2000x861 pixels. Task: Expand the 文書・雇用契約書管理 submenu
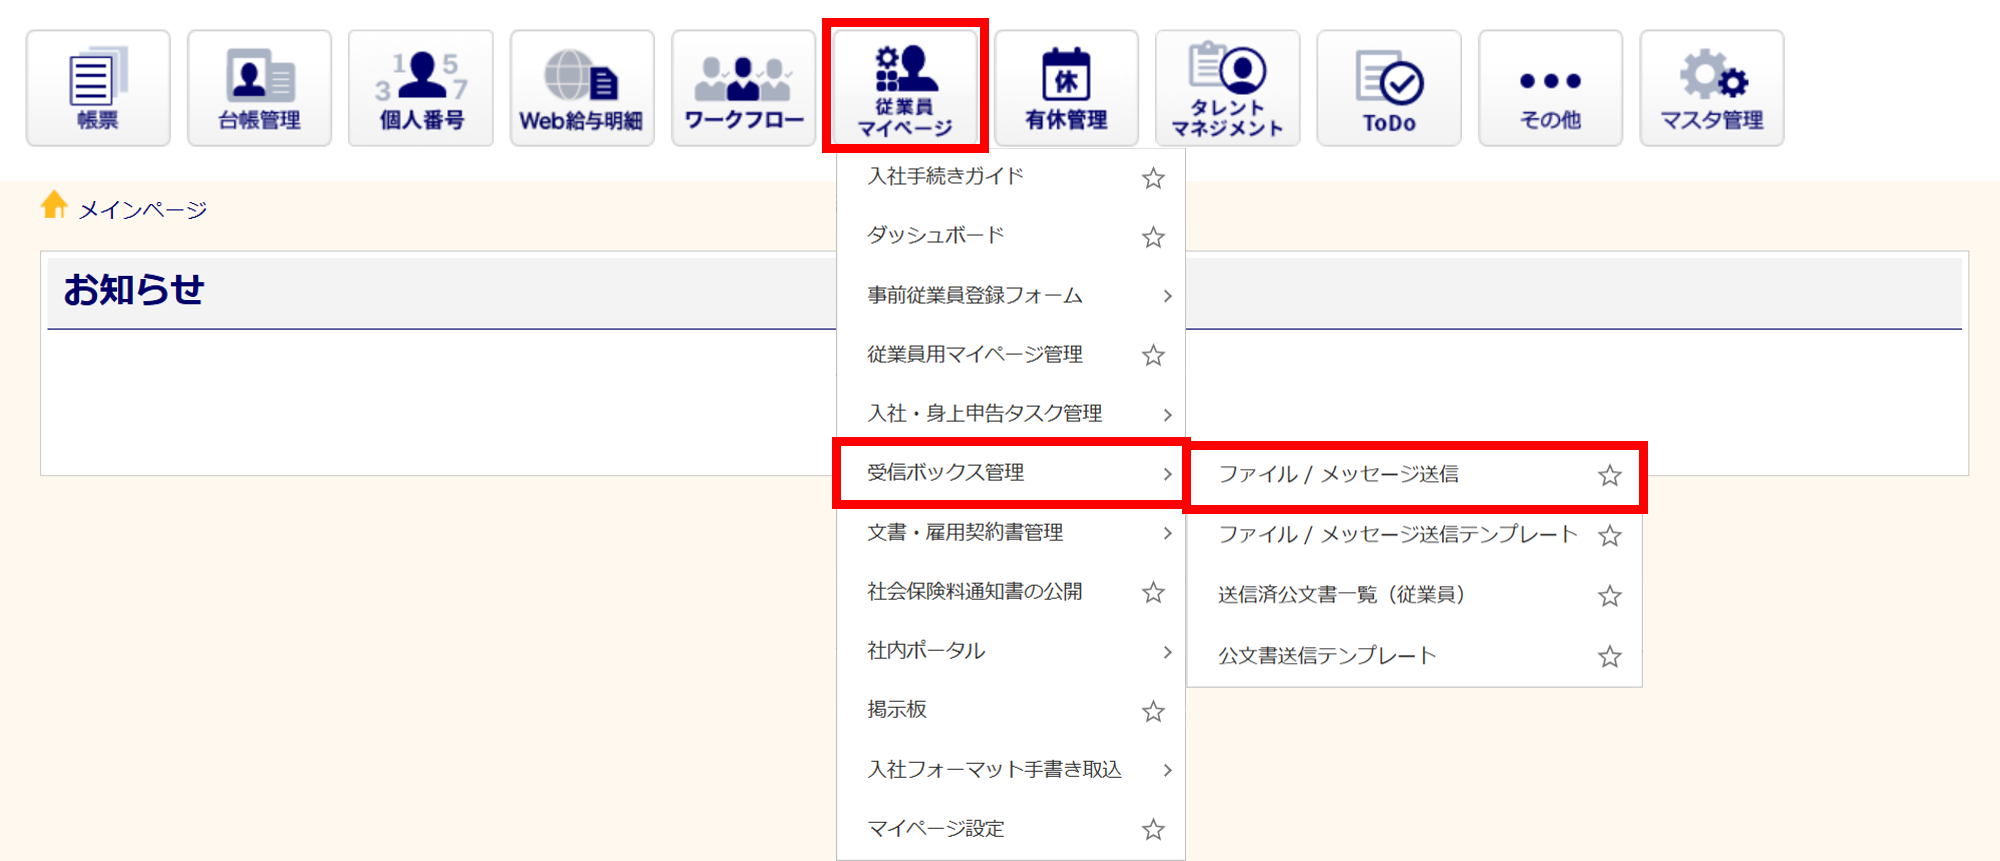coord(1167,533)
